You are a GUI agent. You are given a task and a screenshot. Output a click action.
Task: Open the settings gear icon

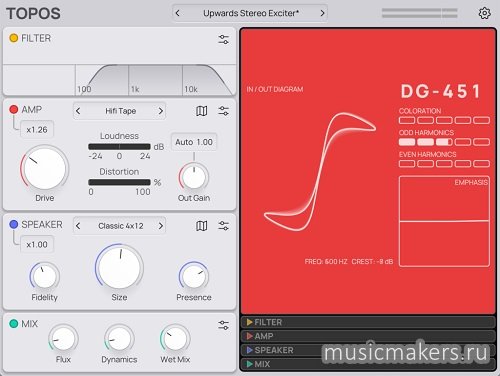[x=484, y=13]
